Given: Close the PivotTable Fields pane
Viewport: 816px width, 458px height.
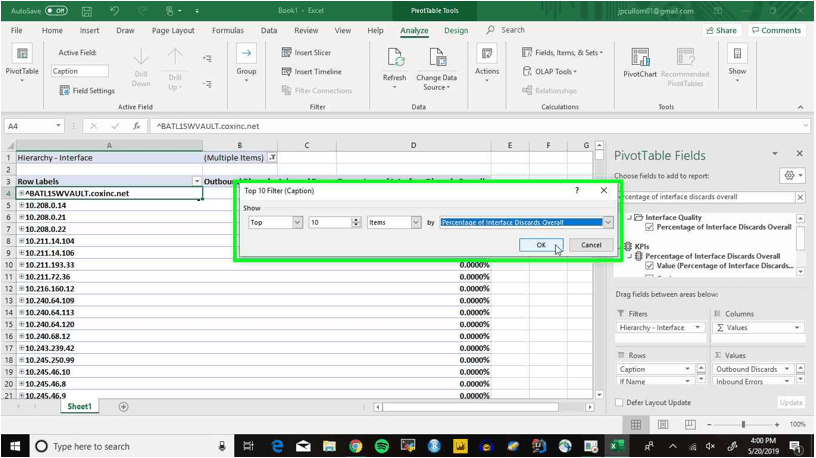Looking at the screenshot, I should pyautogui.click(x=799, y=154).
